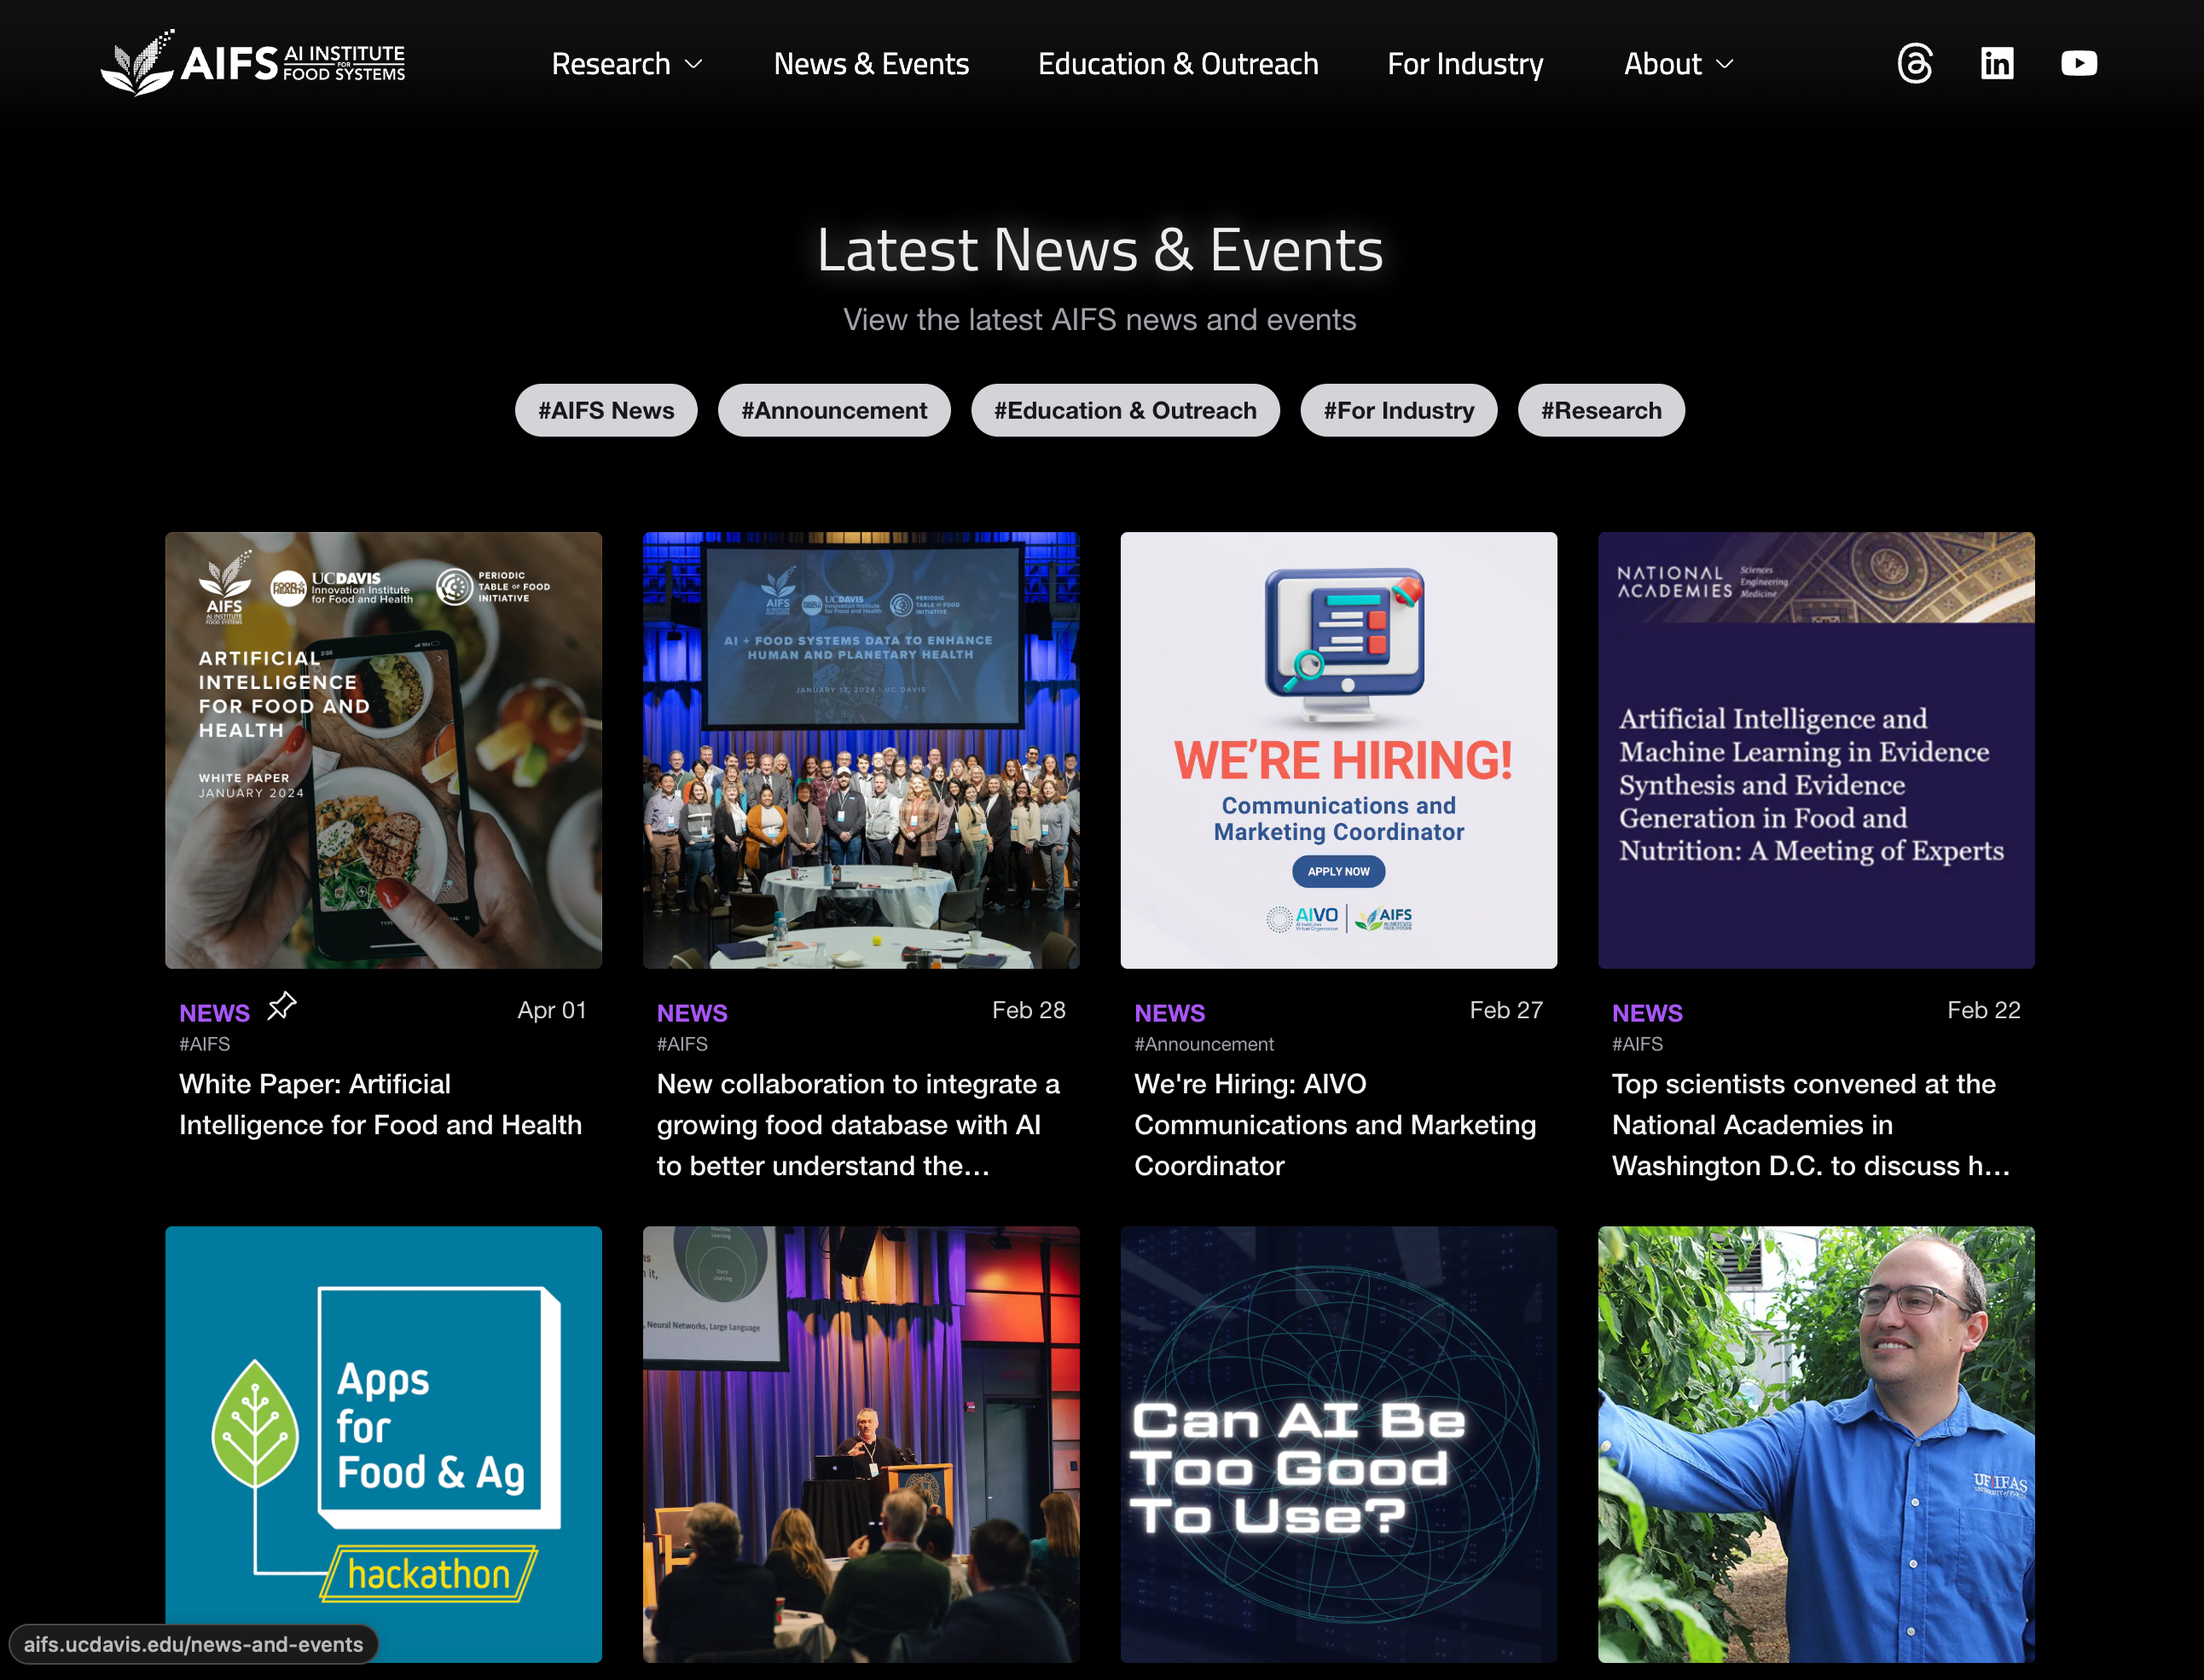
Task: Expand the Research dropdown menu
Action: pos(627,64)
